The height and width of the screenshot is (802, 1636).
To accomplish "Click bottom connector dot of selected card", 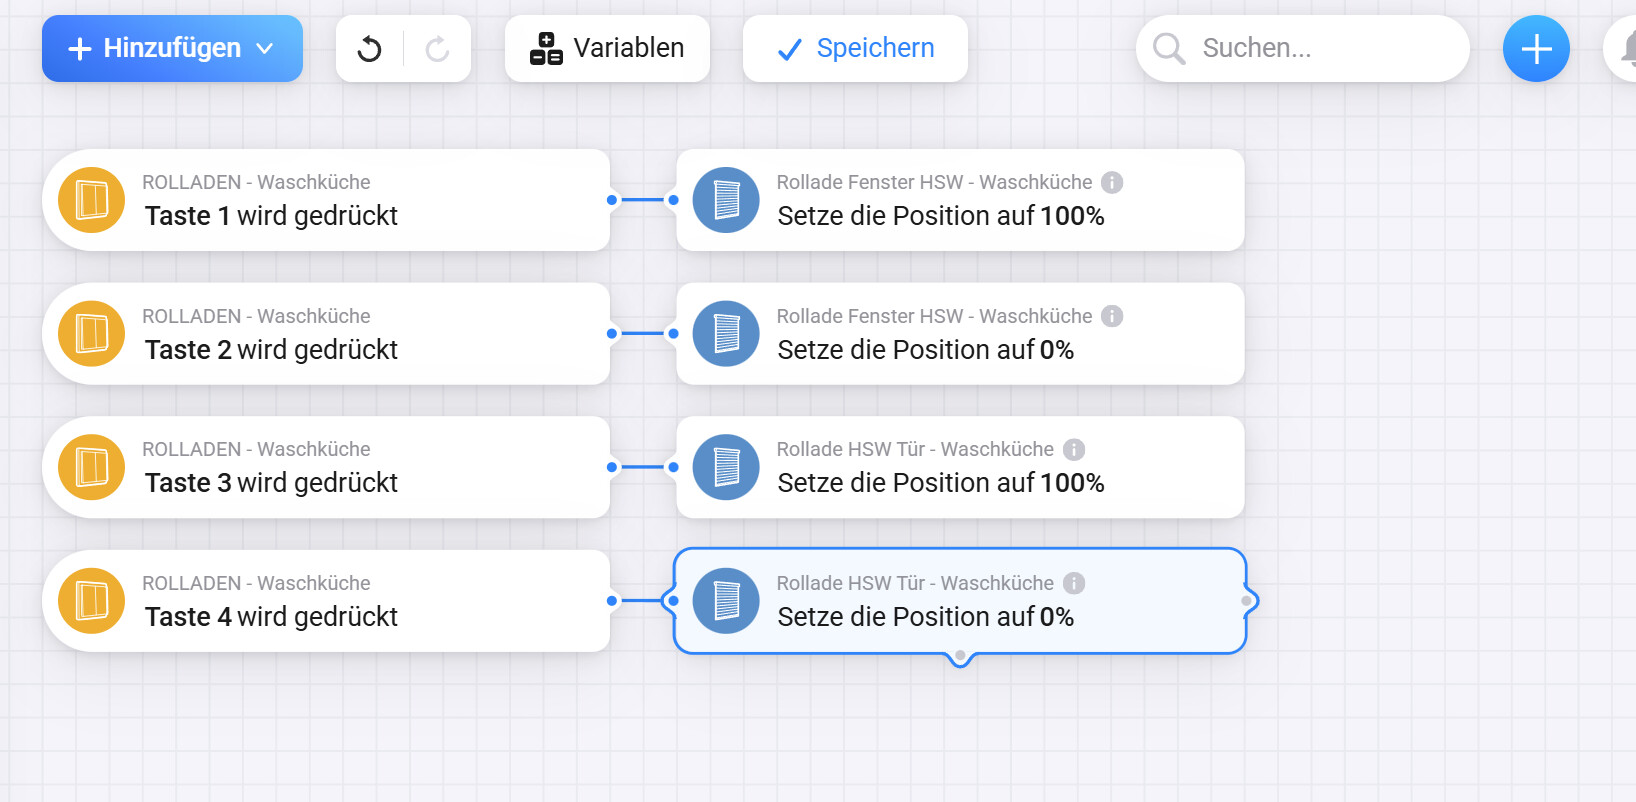I will pos(960,656).
